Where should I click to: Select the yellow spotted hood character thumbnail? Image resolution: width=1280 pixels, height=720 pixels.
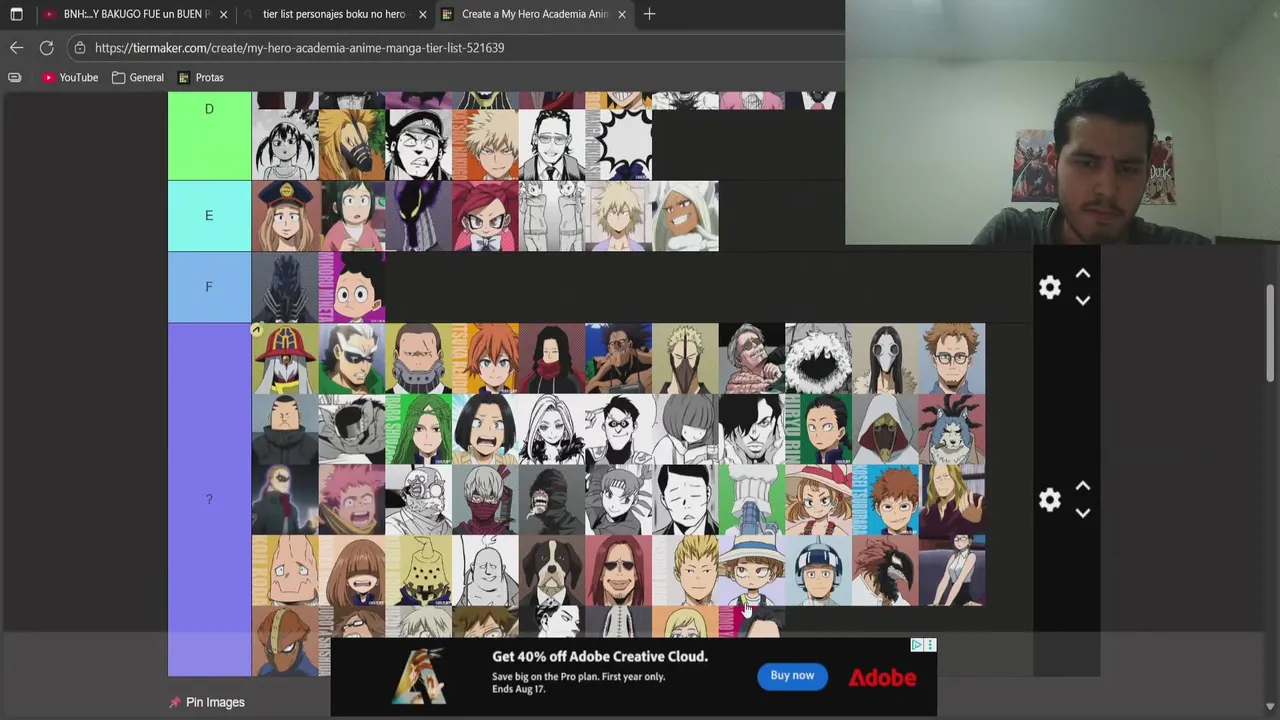[418, 571]
